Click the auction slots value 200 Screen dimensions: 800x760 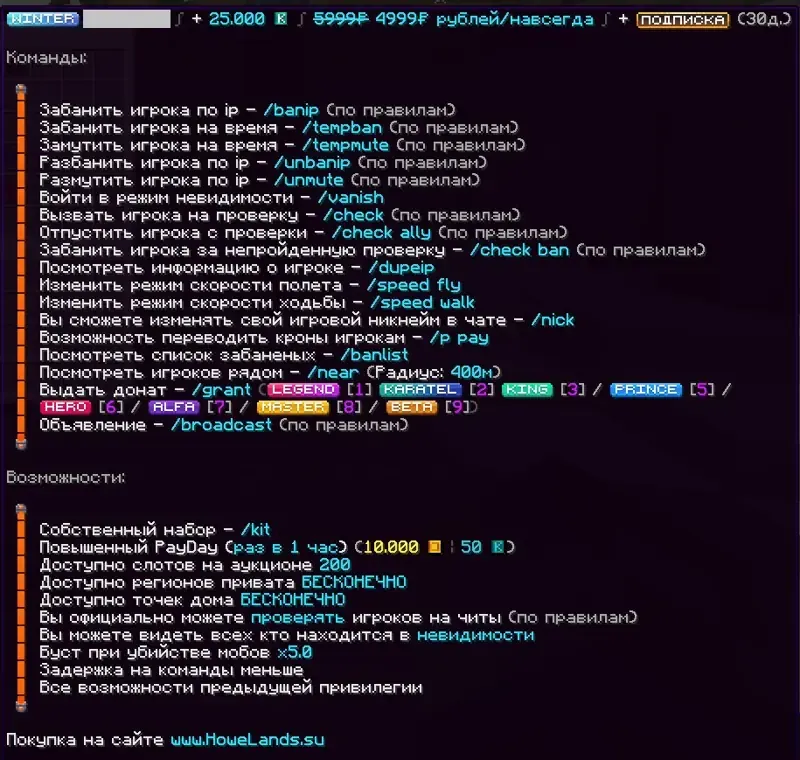335,565
